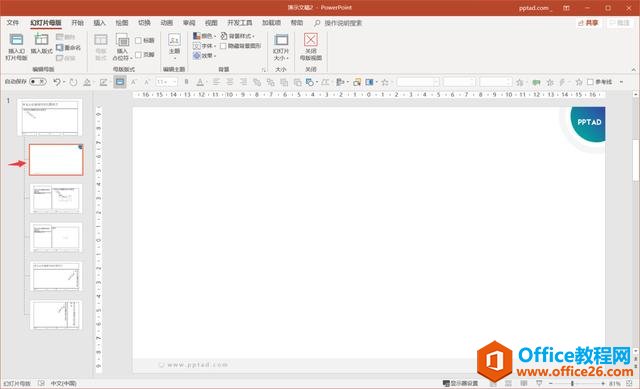Open the File tab
This screenshot has width=640, height=389.
pos(13,23)
